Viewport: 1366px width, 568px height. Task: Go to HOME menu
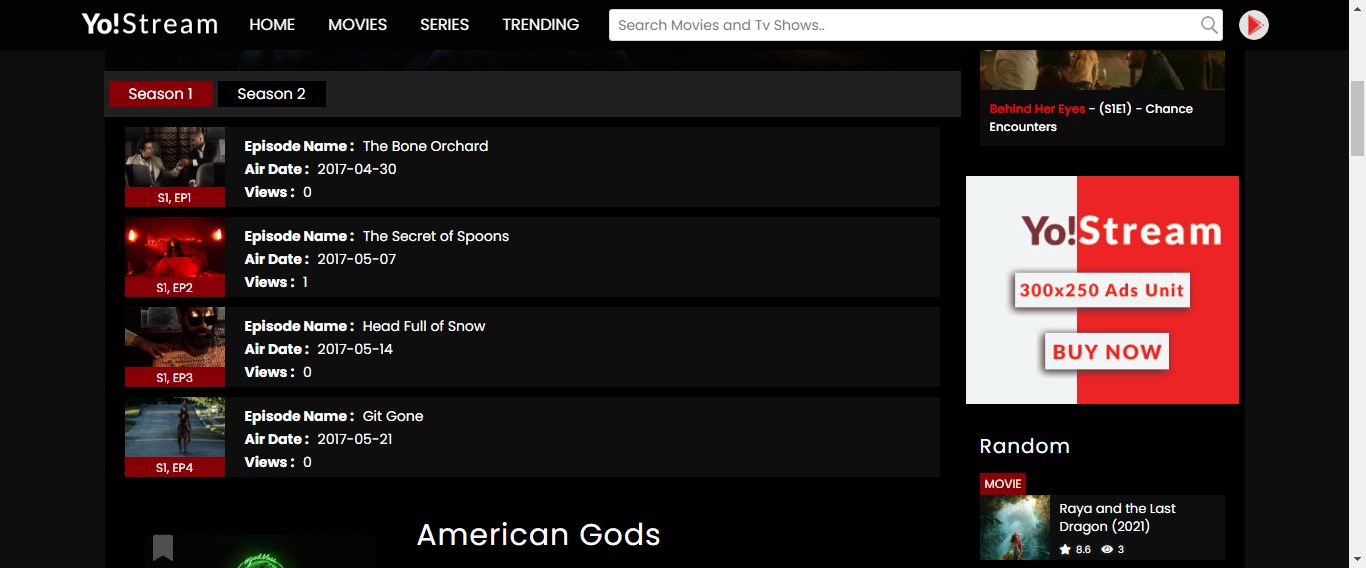point(272,25)
